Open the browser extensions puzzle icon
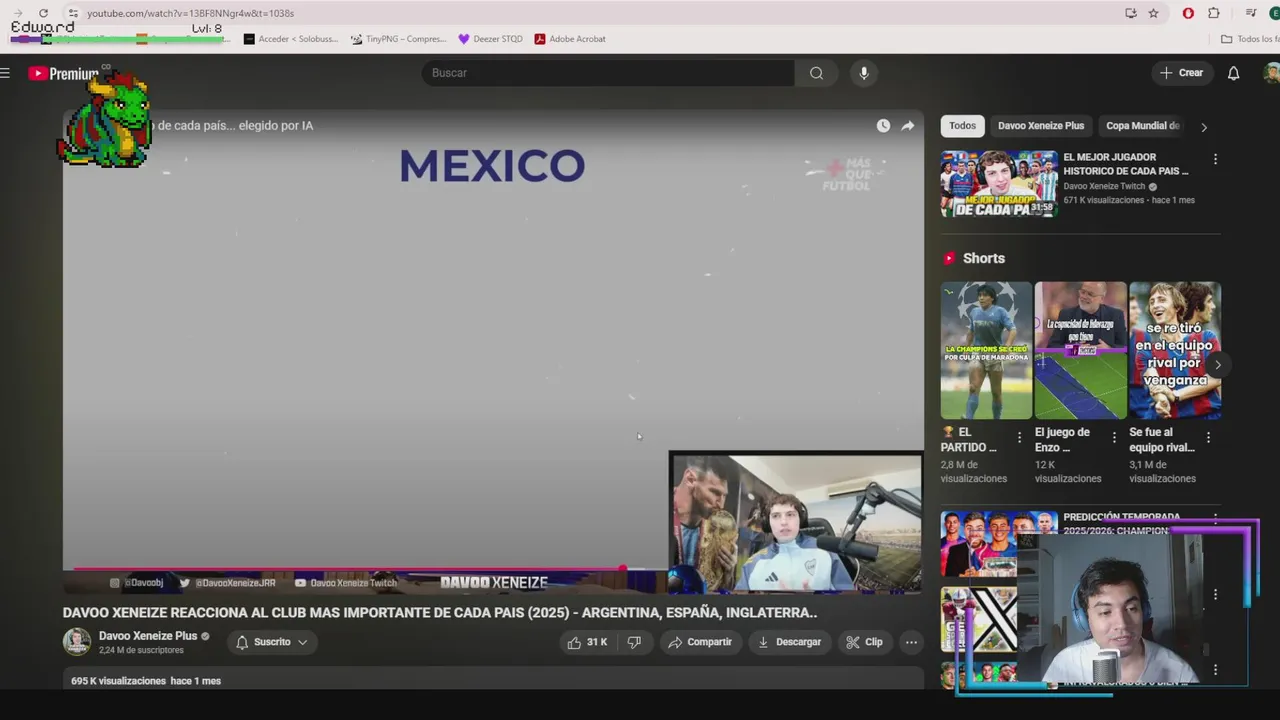 tap(1213, 13)
